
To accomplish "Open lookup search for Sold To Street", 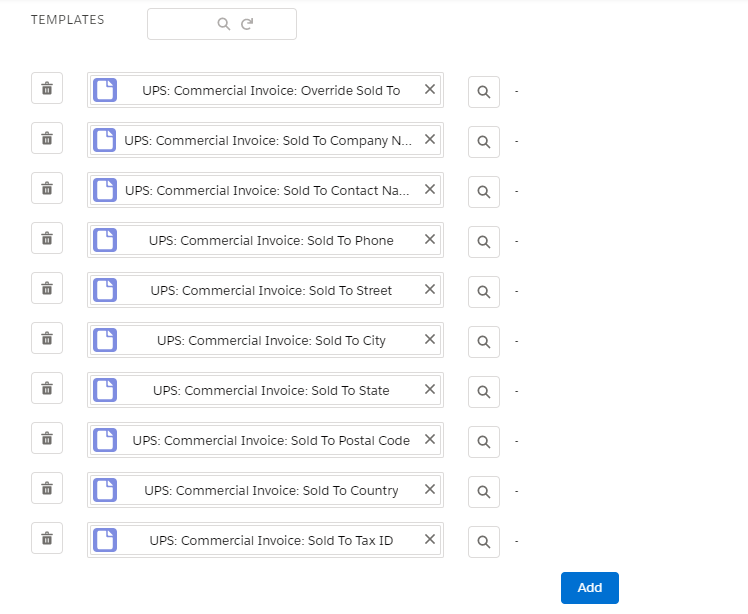I will coord(484,292).
